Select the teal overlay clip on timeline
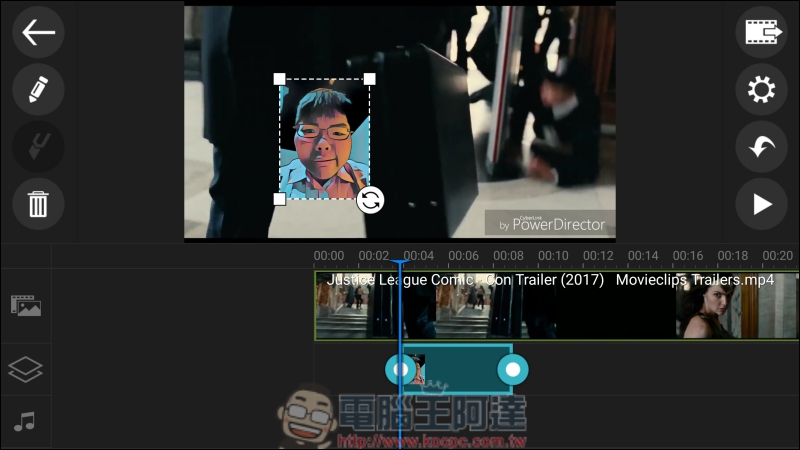The height and width of the screenshot is (450, 800). [457, 369]
